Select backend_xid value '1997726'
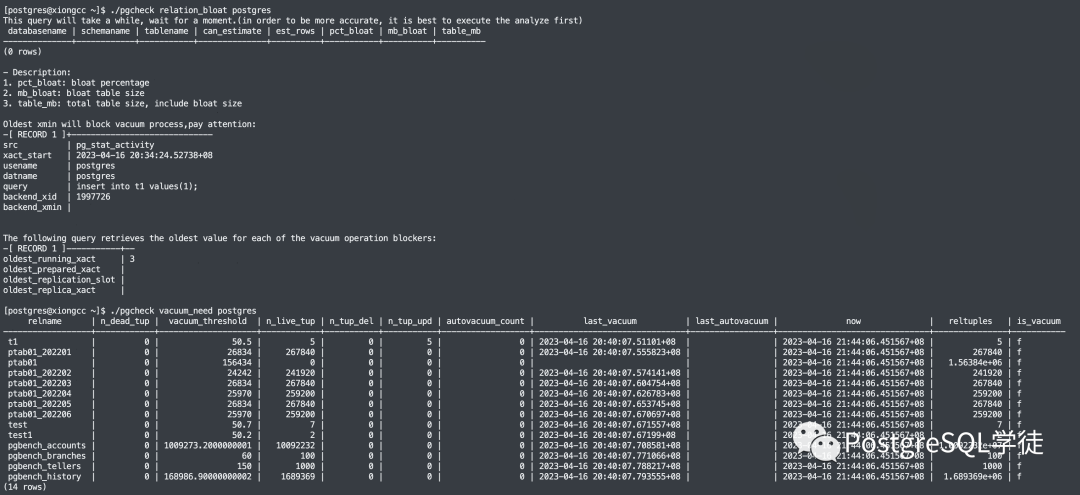This screenshot has width=1080, height=495. click(93, 197)
